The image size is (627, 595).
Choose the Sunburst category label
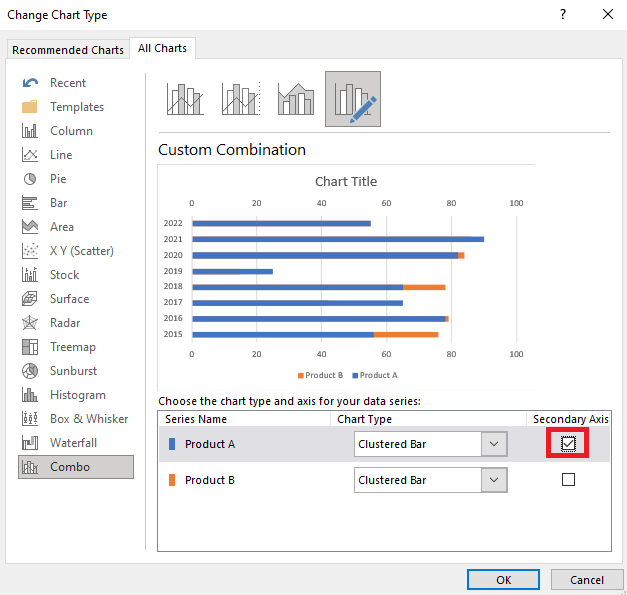click(x=73, y=371)
